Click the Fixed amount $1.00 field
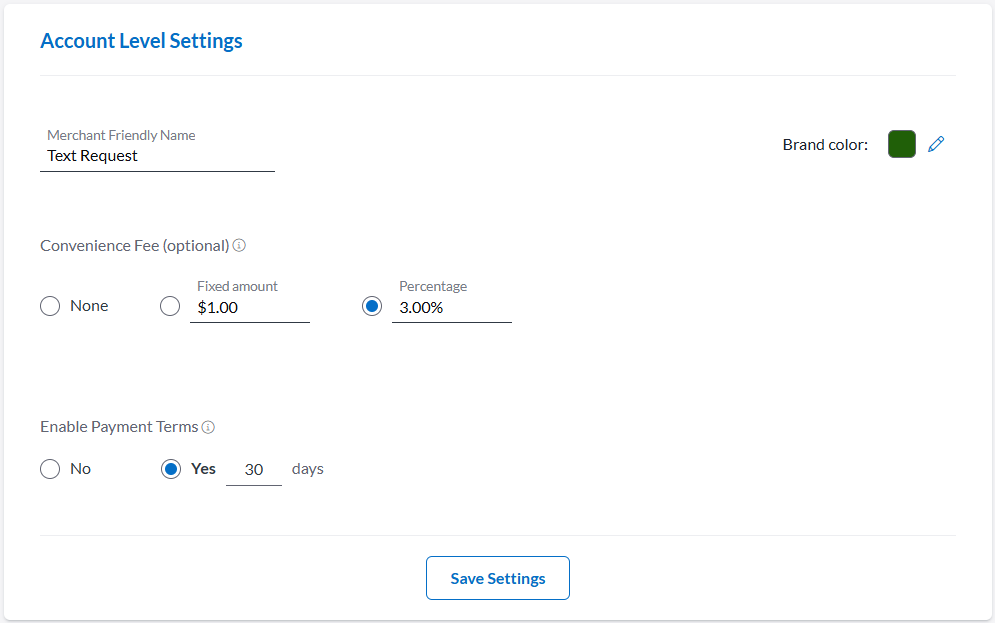Image resolution: width=995 pixels, height=623 pixels. tap(249, 308)
